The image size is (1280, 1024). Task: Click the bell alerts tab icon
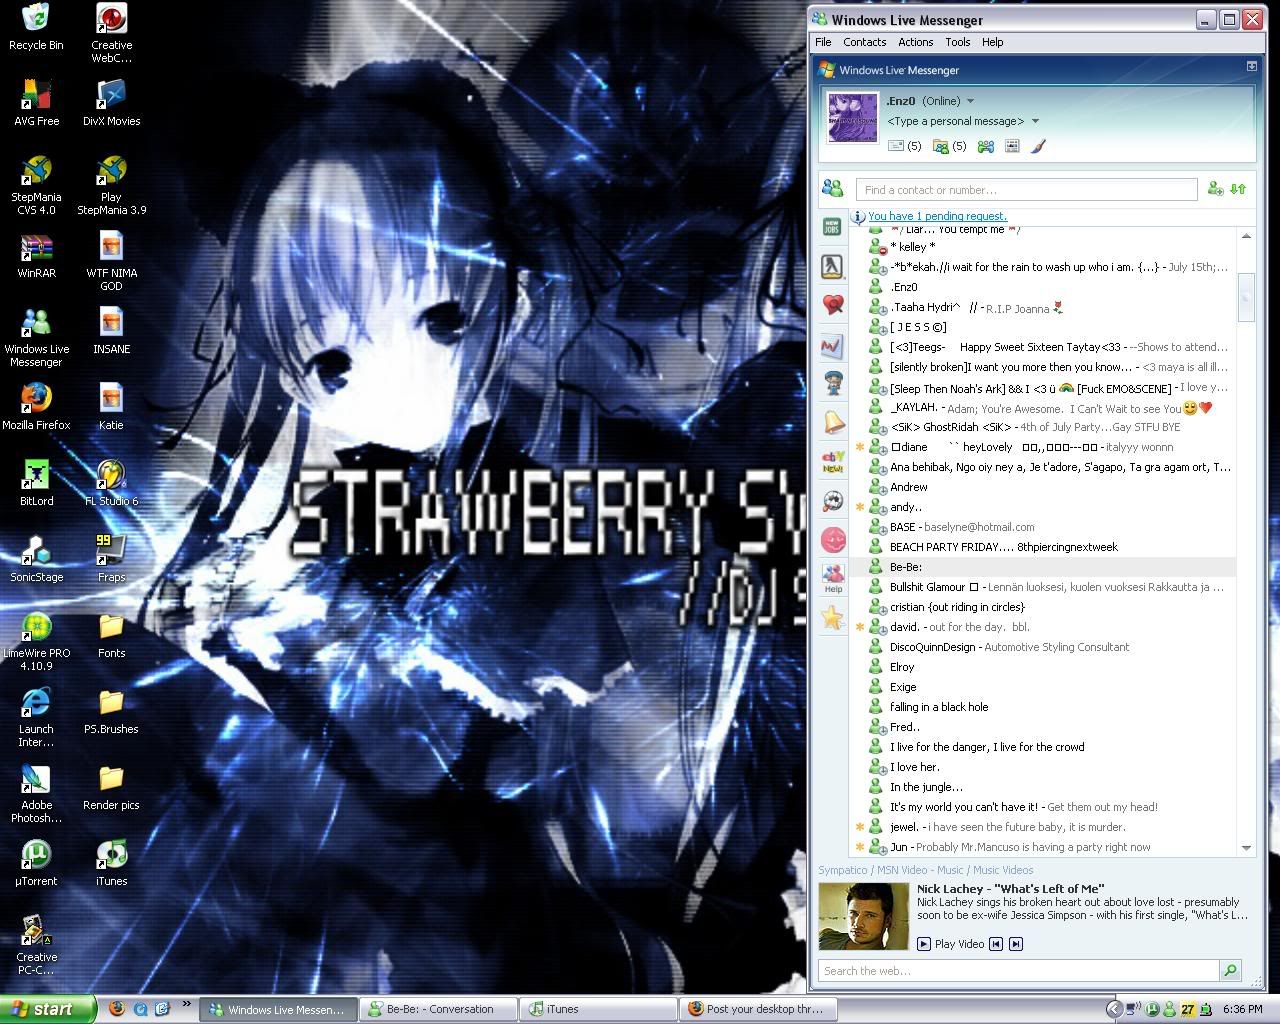pos(832,423)
